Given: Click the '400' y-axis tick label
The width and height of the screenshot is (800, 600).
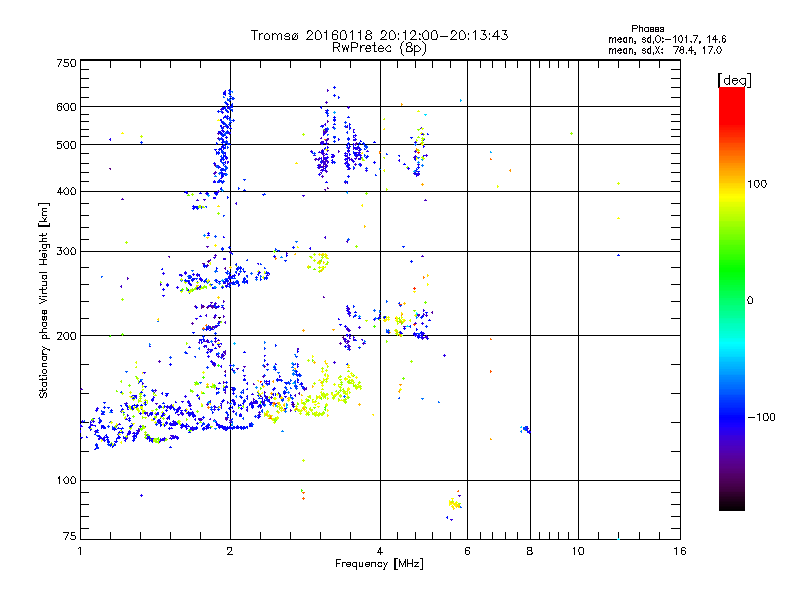Looking at the screenshot, I should pos(66,192).
